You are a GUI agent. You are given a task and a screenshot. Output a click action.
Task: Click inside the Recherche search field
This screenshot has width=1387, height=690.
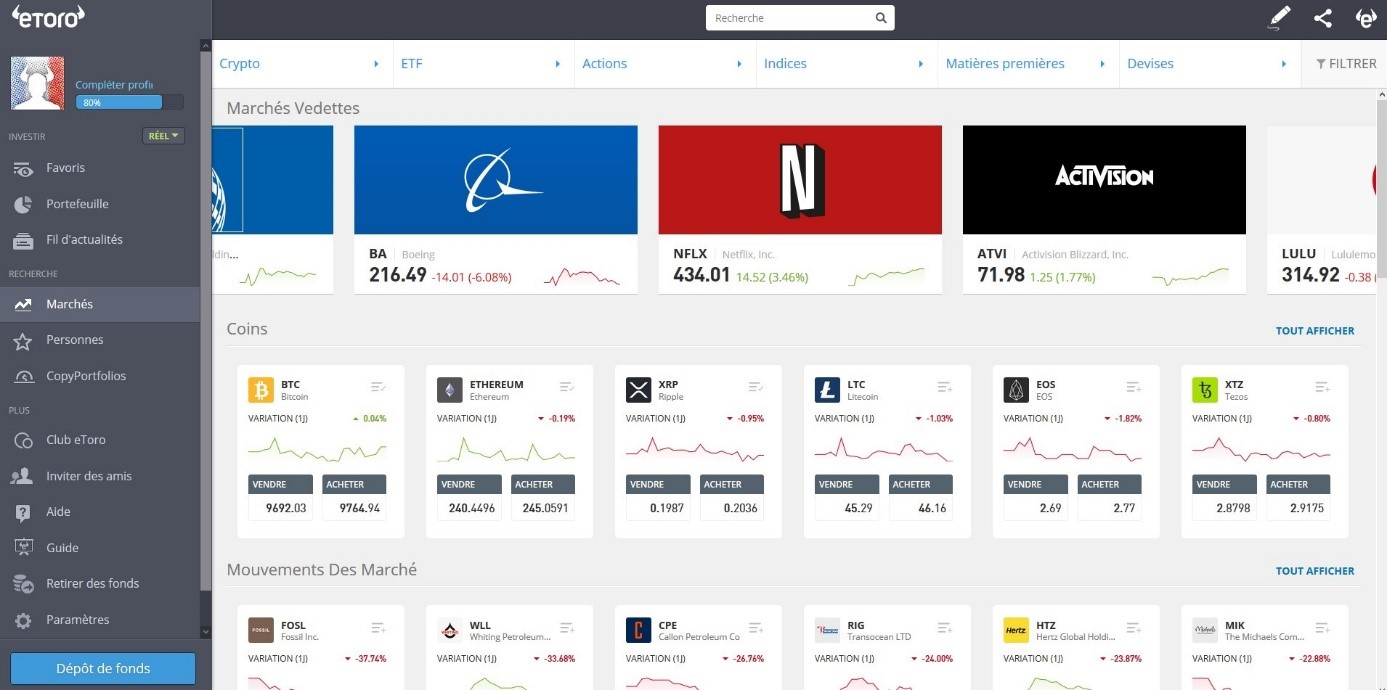click(790, 17)
